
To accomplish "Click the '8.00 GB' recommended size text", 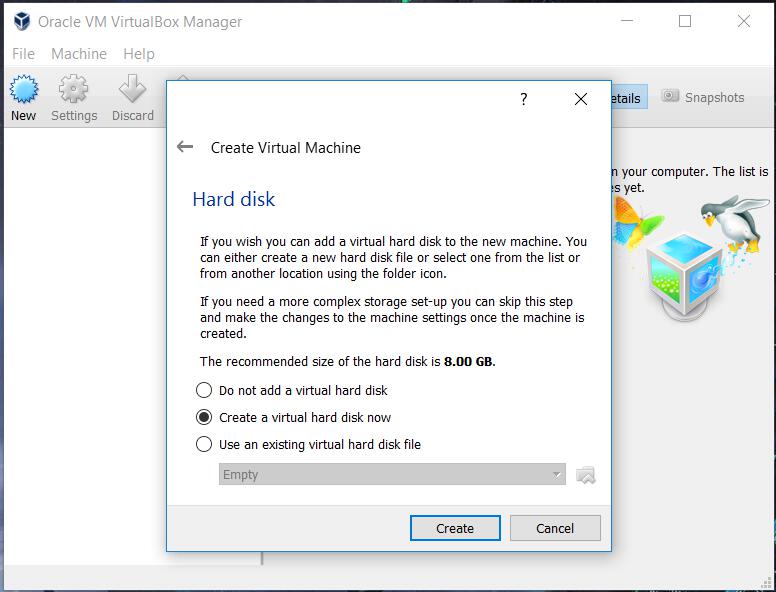I will 468,361.
